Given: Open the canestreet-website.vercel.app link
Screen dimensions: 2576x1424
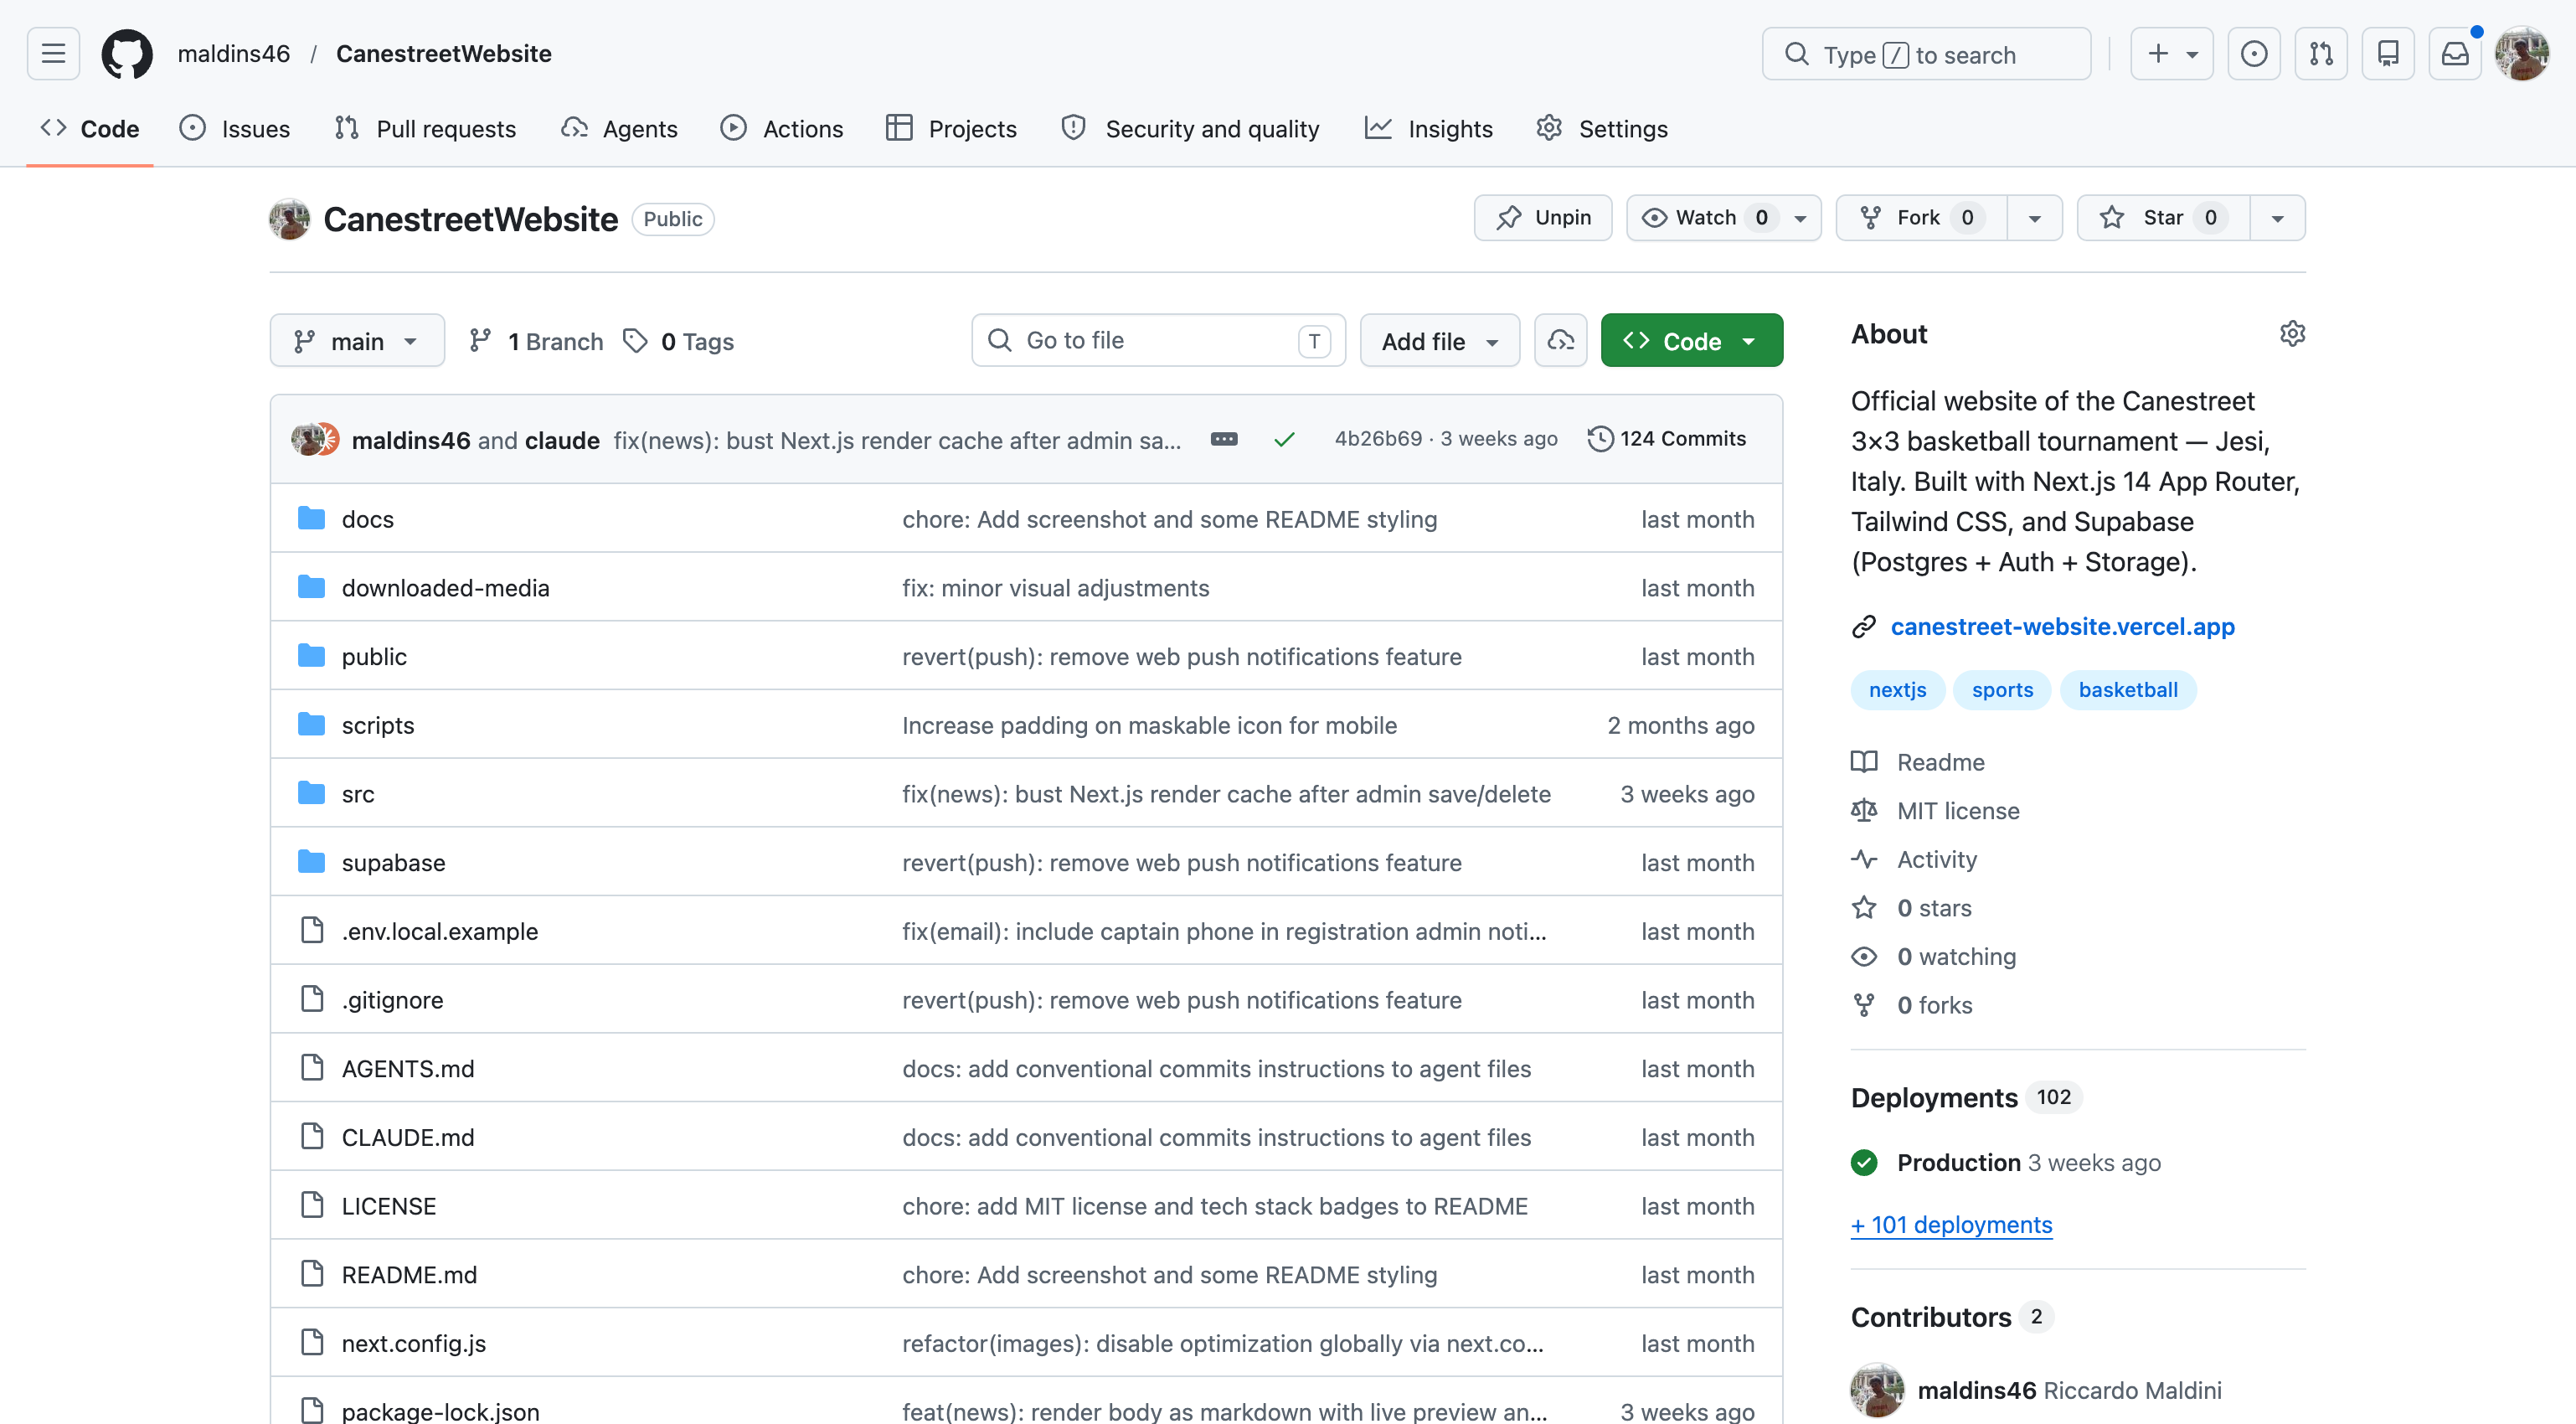Looking at the screenshot, I should pyautogui.click(x=2062, y=627).
